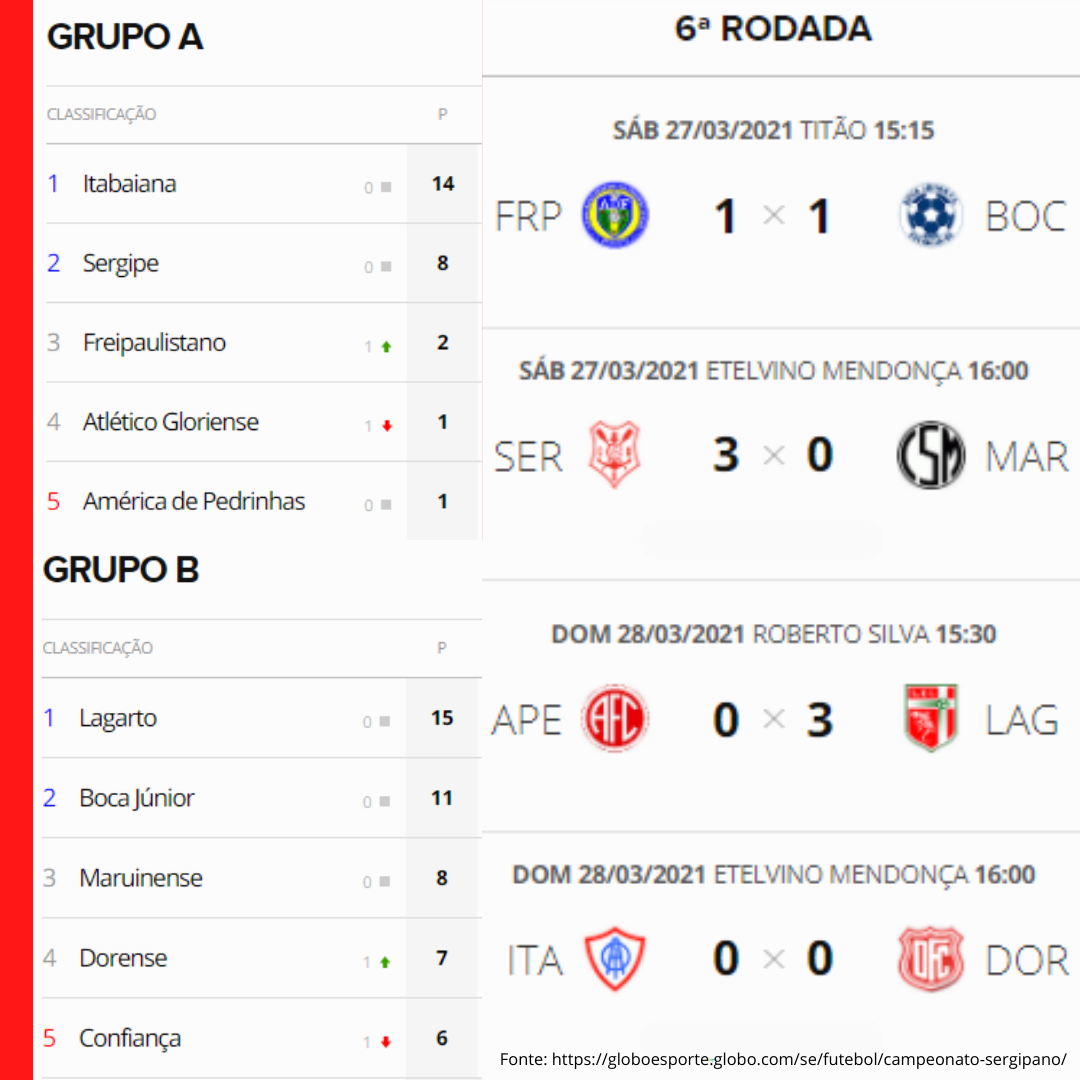
Task: Click the 6ª Rodada header
Action: [x=773, y=29]
